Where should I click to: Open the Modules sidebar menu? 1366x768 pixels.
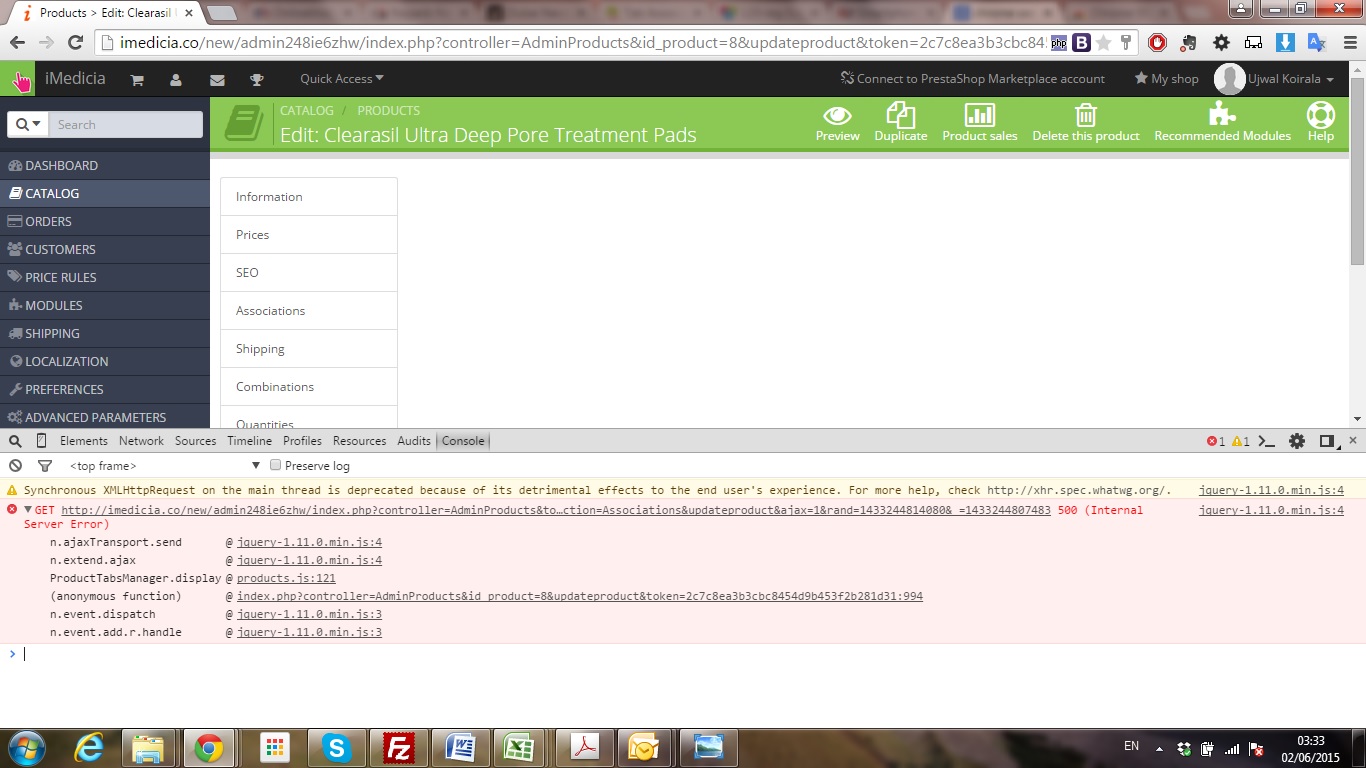[105, 305]
